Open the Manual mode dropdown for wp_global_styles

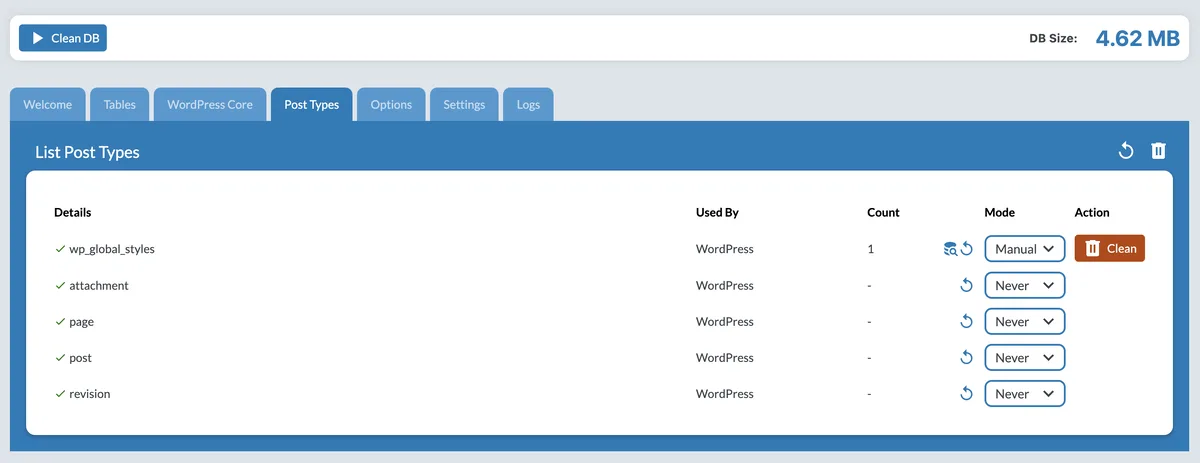coord(1025,249)
